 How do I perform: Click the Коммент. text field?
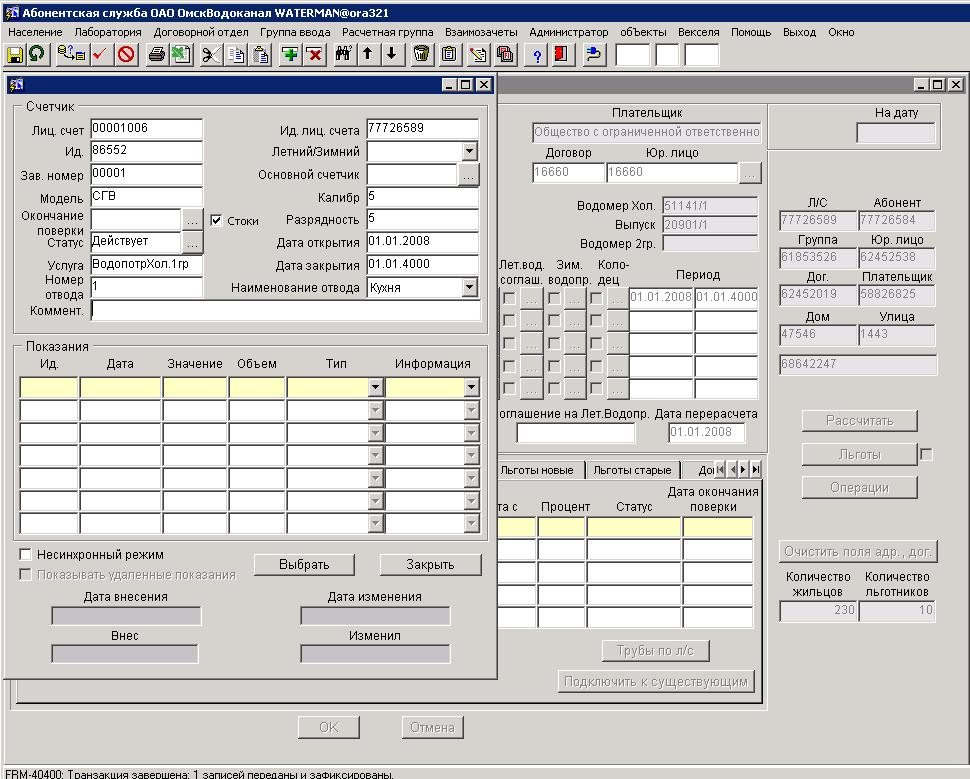(x=285, y=311)
